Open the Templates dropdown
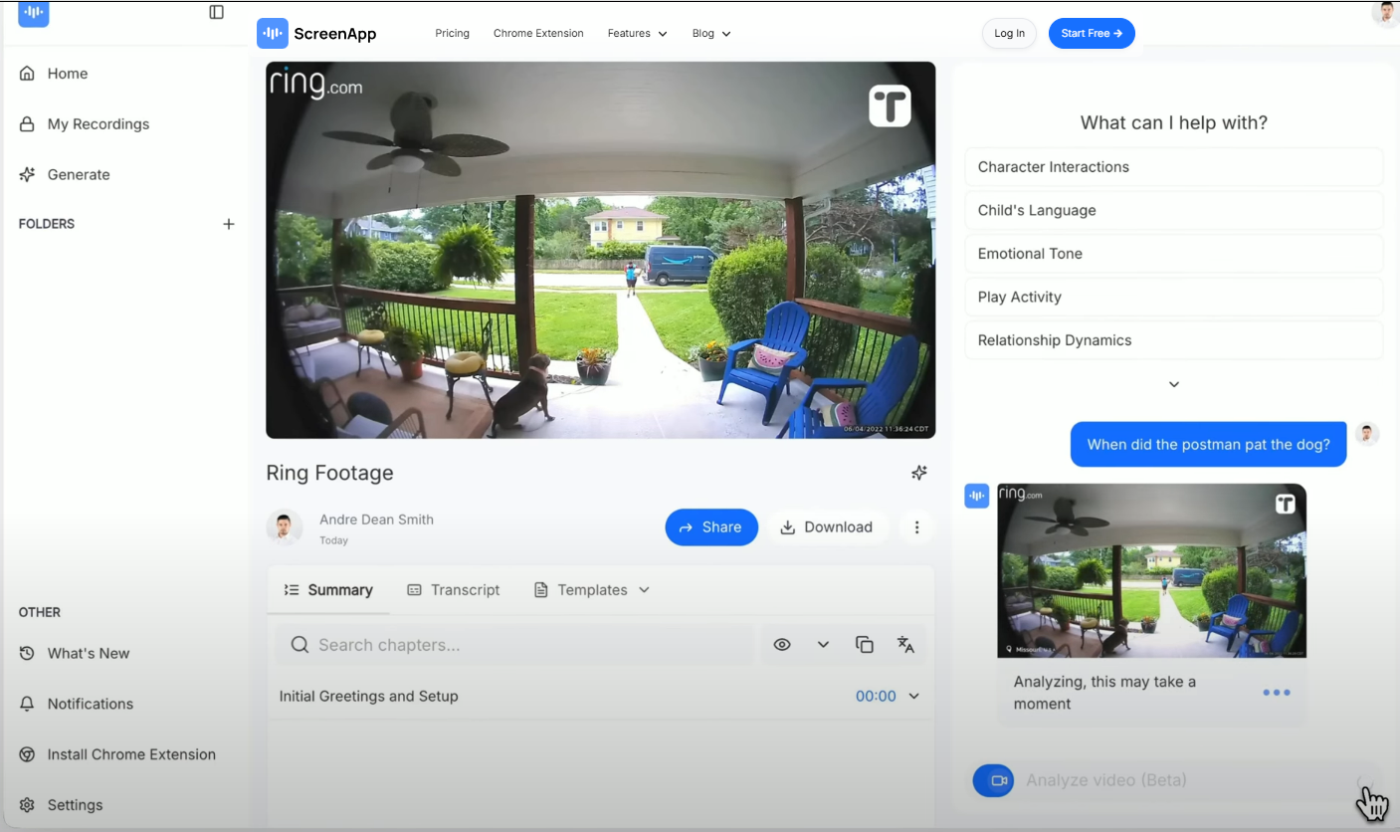The width and height of the screenshot is (1400, 832). click(592, 590)
